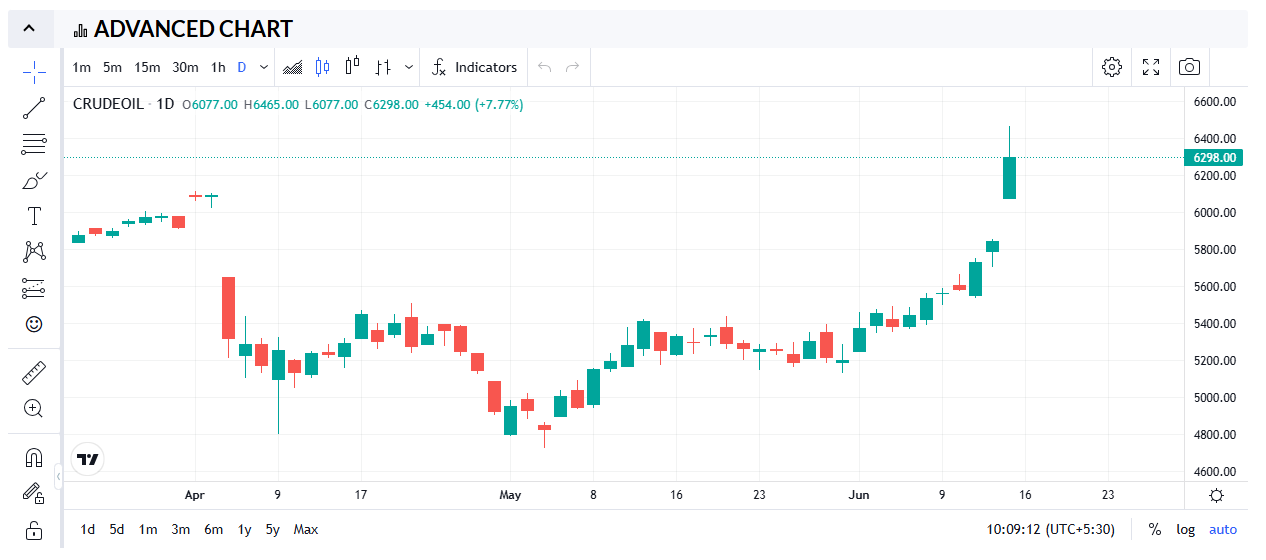Click the tall green candle near June 16
The width and height of the screenshot is (1266, 560).
coord(1010,178)
